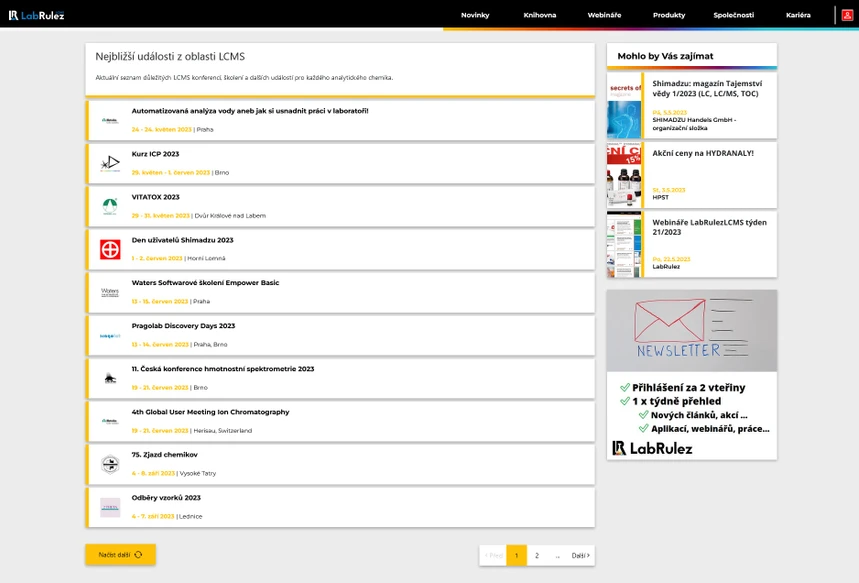The image size is (859, 583).
Task: Click the Pragolab Discovery Days logo
Action: click(110, 336)
